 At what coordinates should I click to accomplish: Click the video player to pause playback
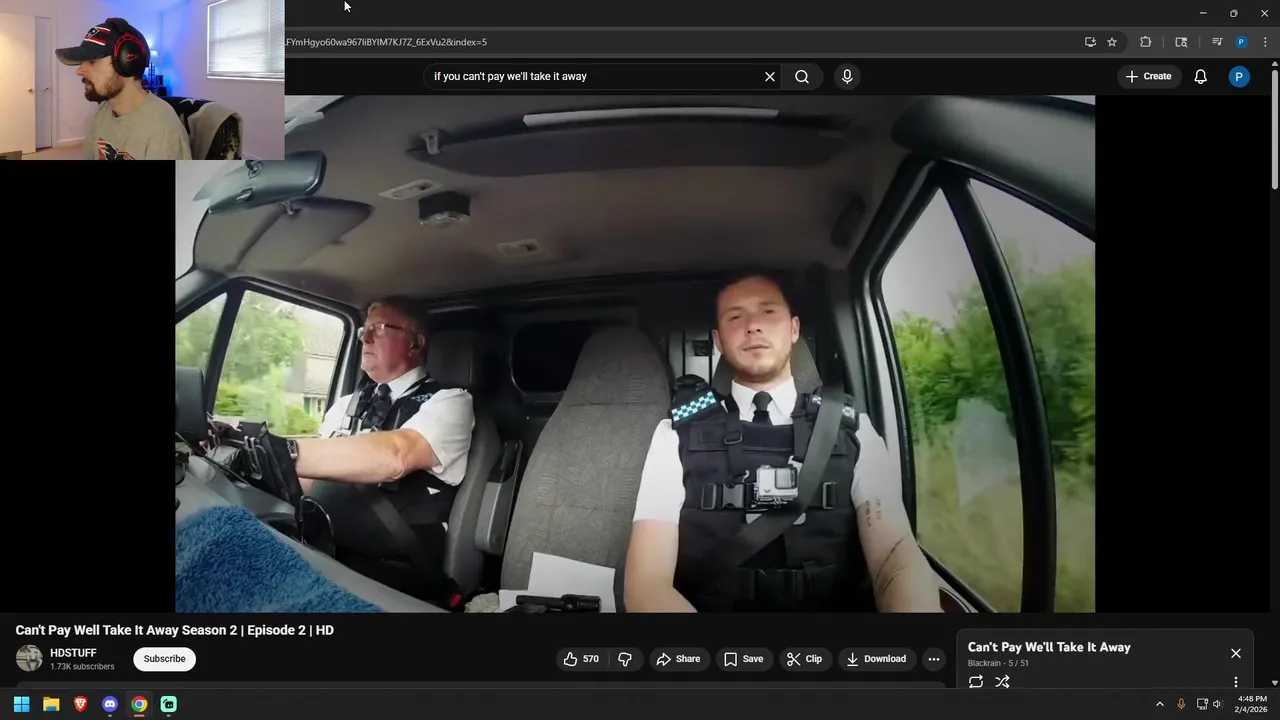pos(635,354)
